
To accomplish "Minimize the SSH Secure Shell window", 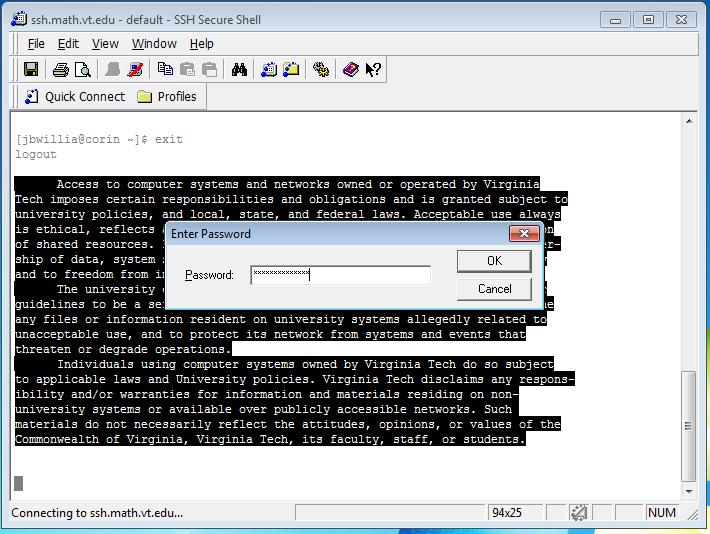I will coord(615,20).
